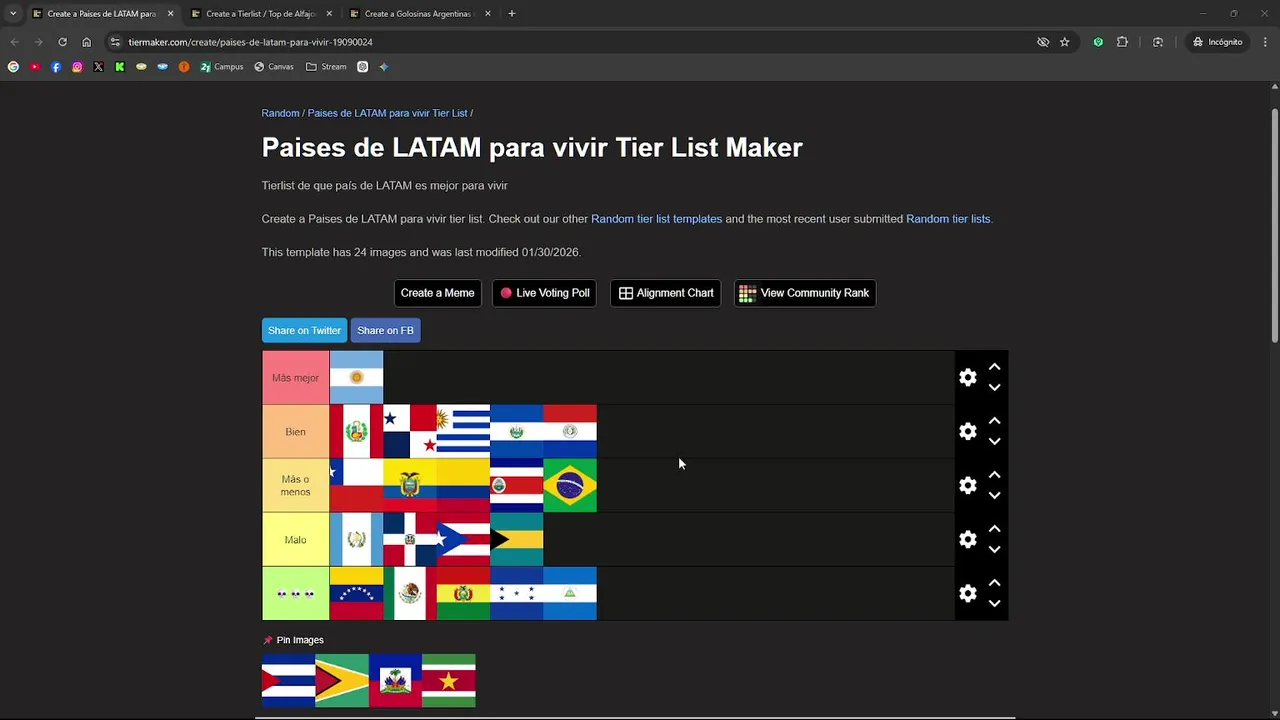The image size is (1280, 720).
Task: Open settings gear for the Malo tier
Action: coord(967,540)
